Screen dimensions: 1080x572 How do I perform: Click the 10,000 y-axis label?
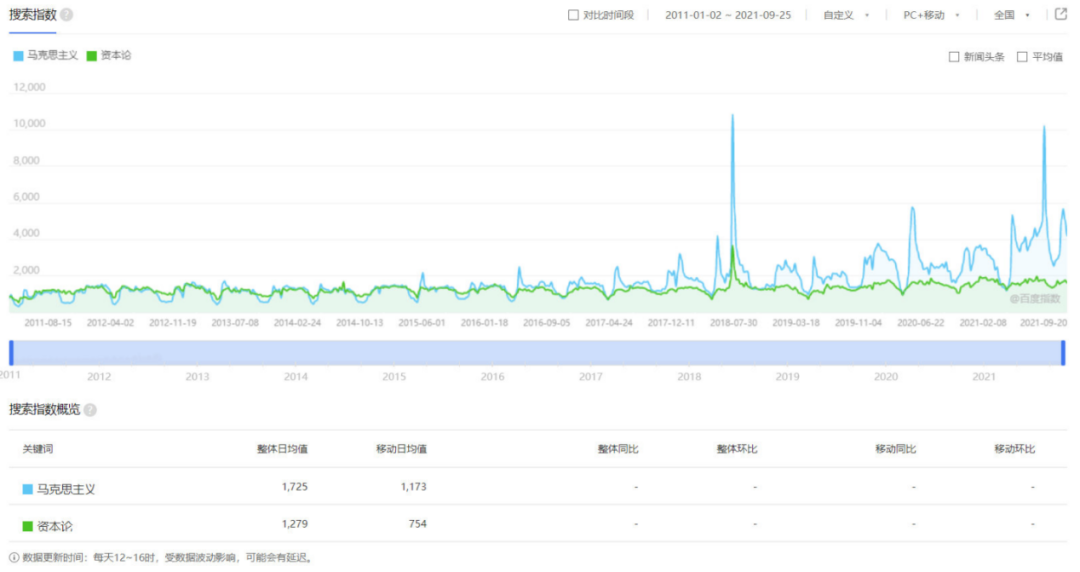30,124
